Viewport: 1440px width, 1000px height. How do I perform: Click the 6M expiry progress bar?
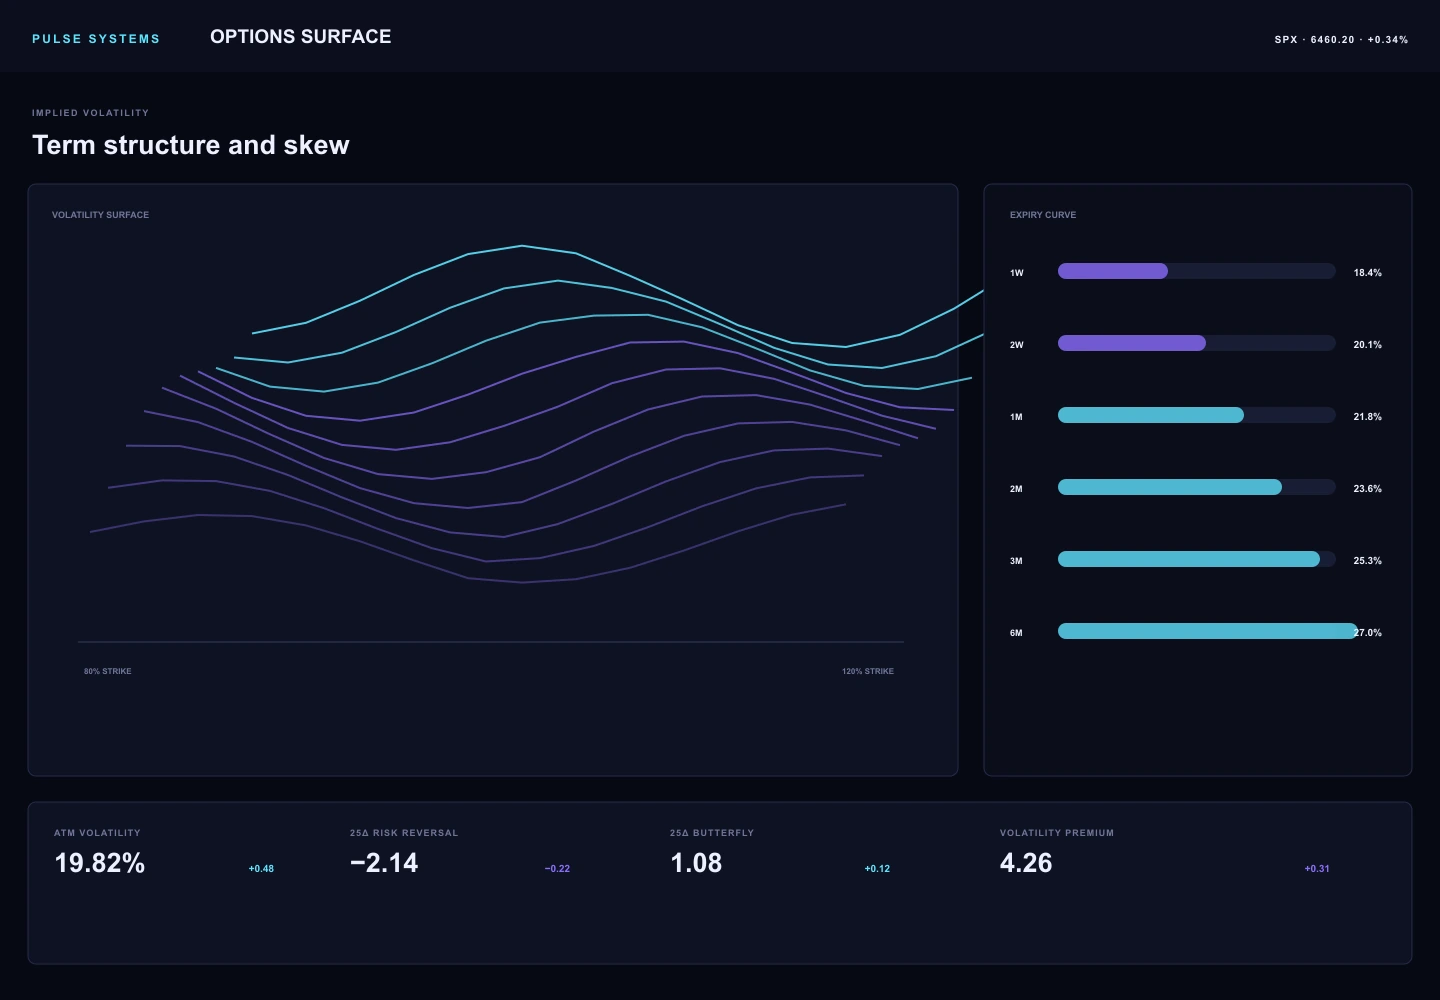(x=1207, y=631)
